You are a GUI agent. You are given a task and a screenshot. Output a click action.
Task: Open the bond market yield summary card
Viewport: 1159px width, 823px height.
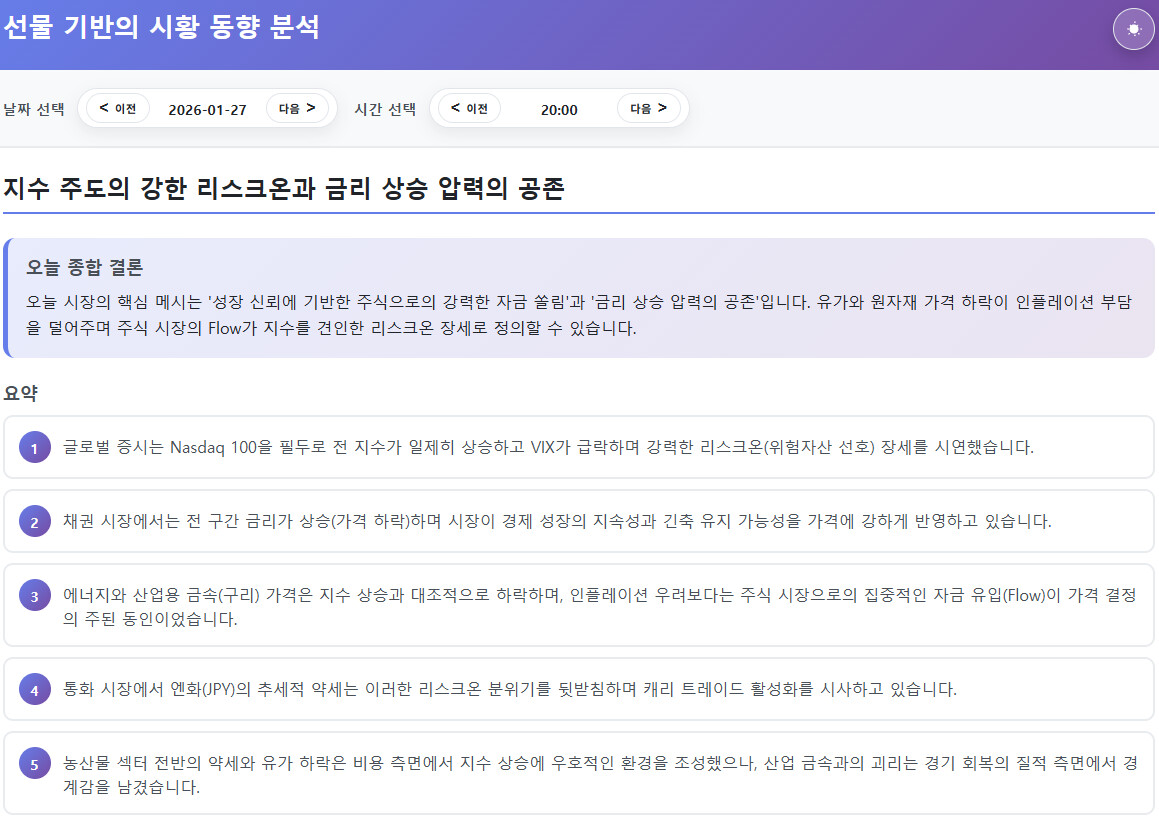click(x=580, y=521)
